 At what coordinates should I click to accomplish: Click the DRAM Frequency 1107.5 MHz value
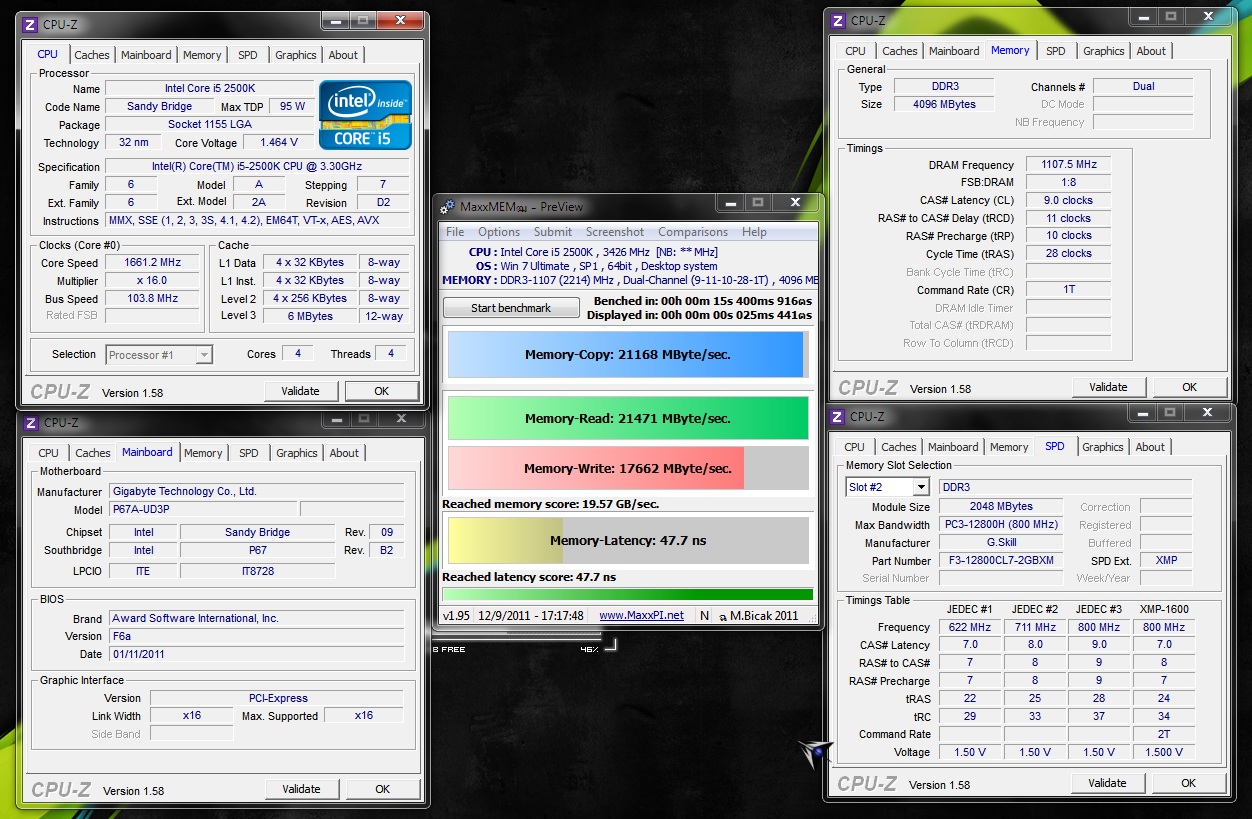pyautogui.click(x=1067, y=165)
